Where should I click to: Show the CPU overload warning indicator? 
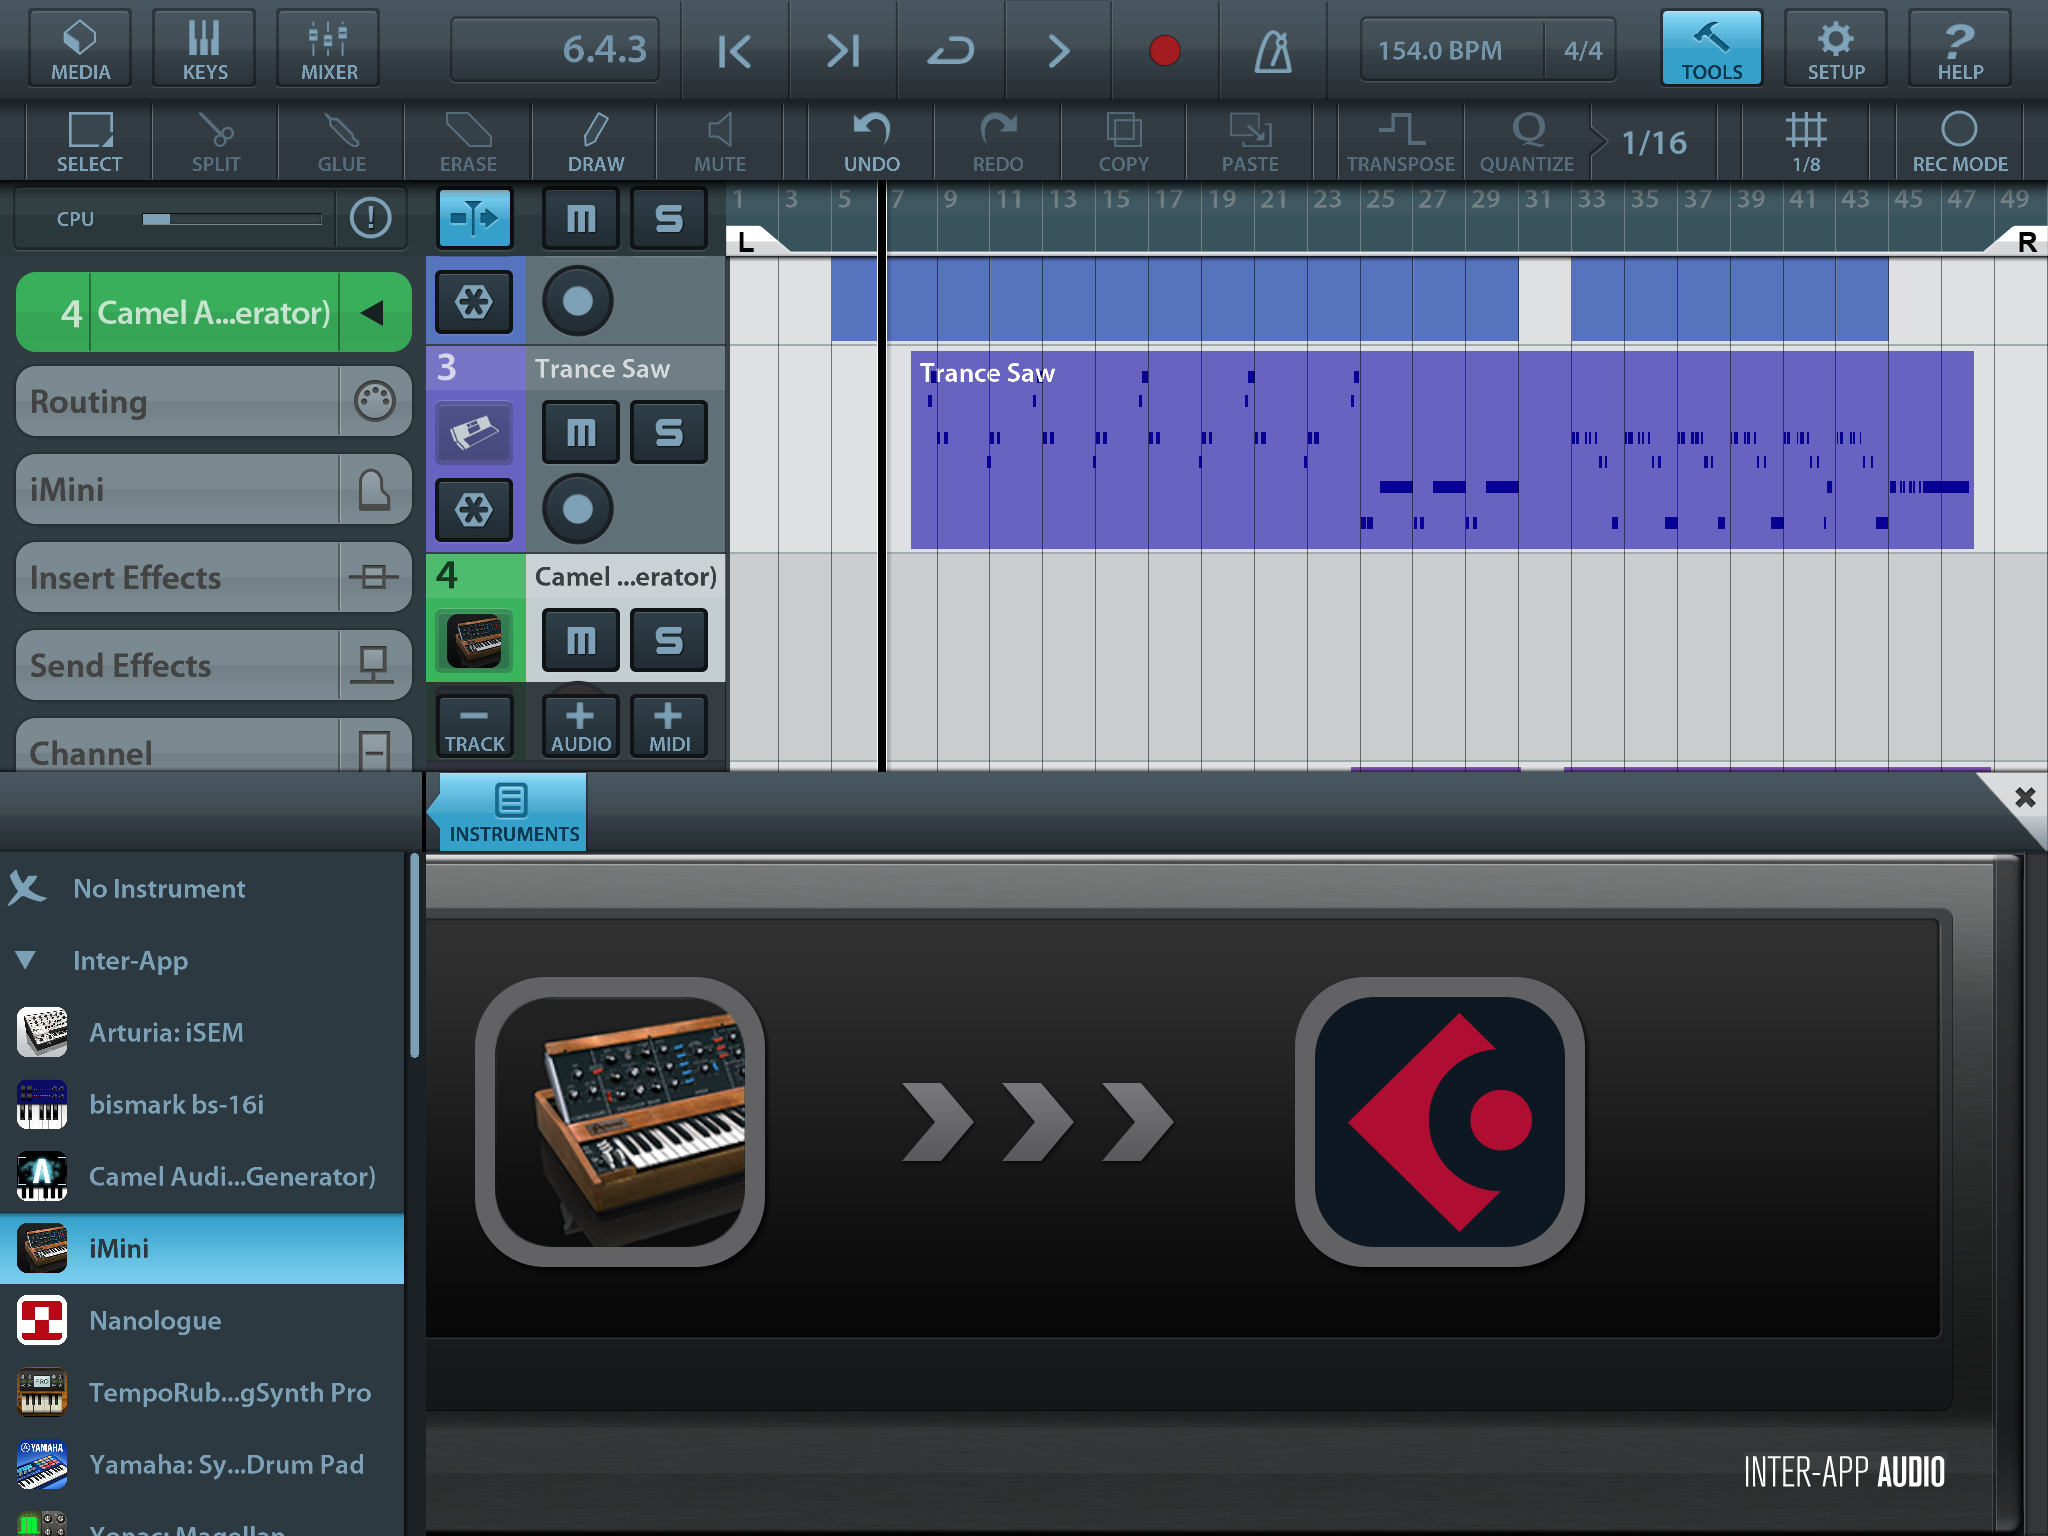point(371,218)
